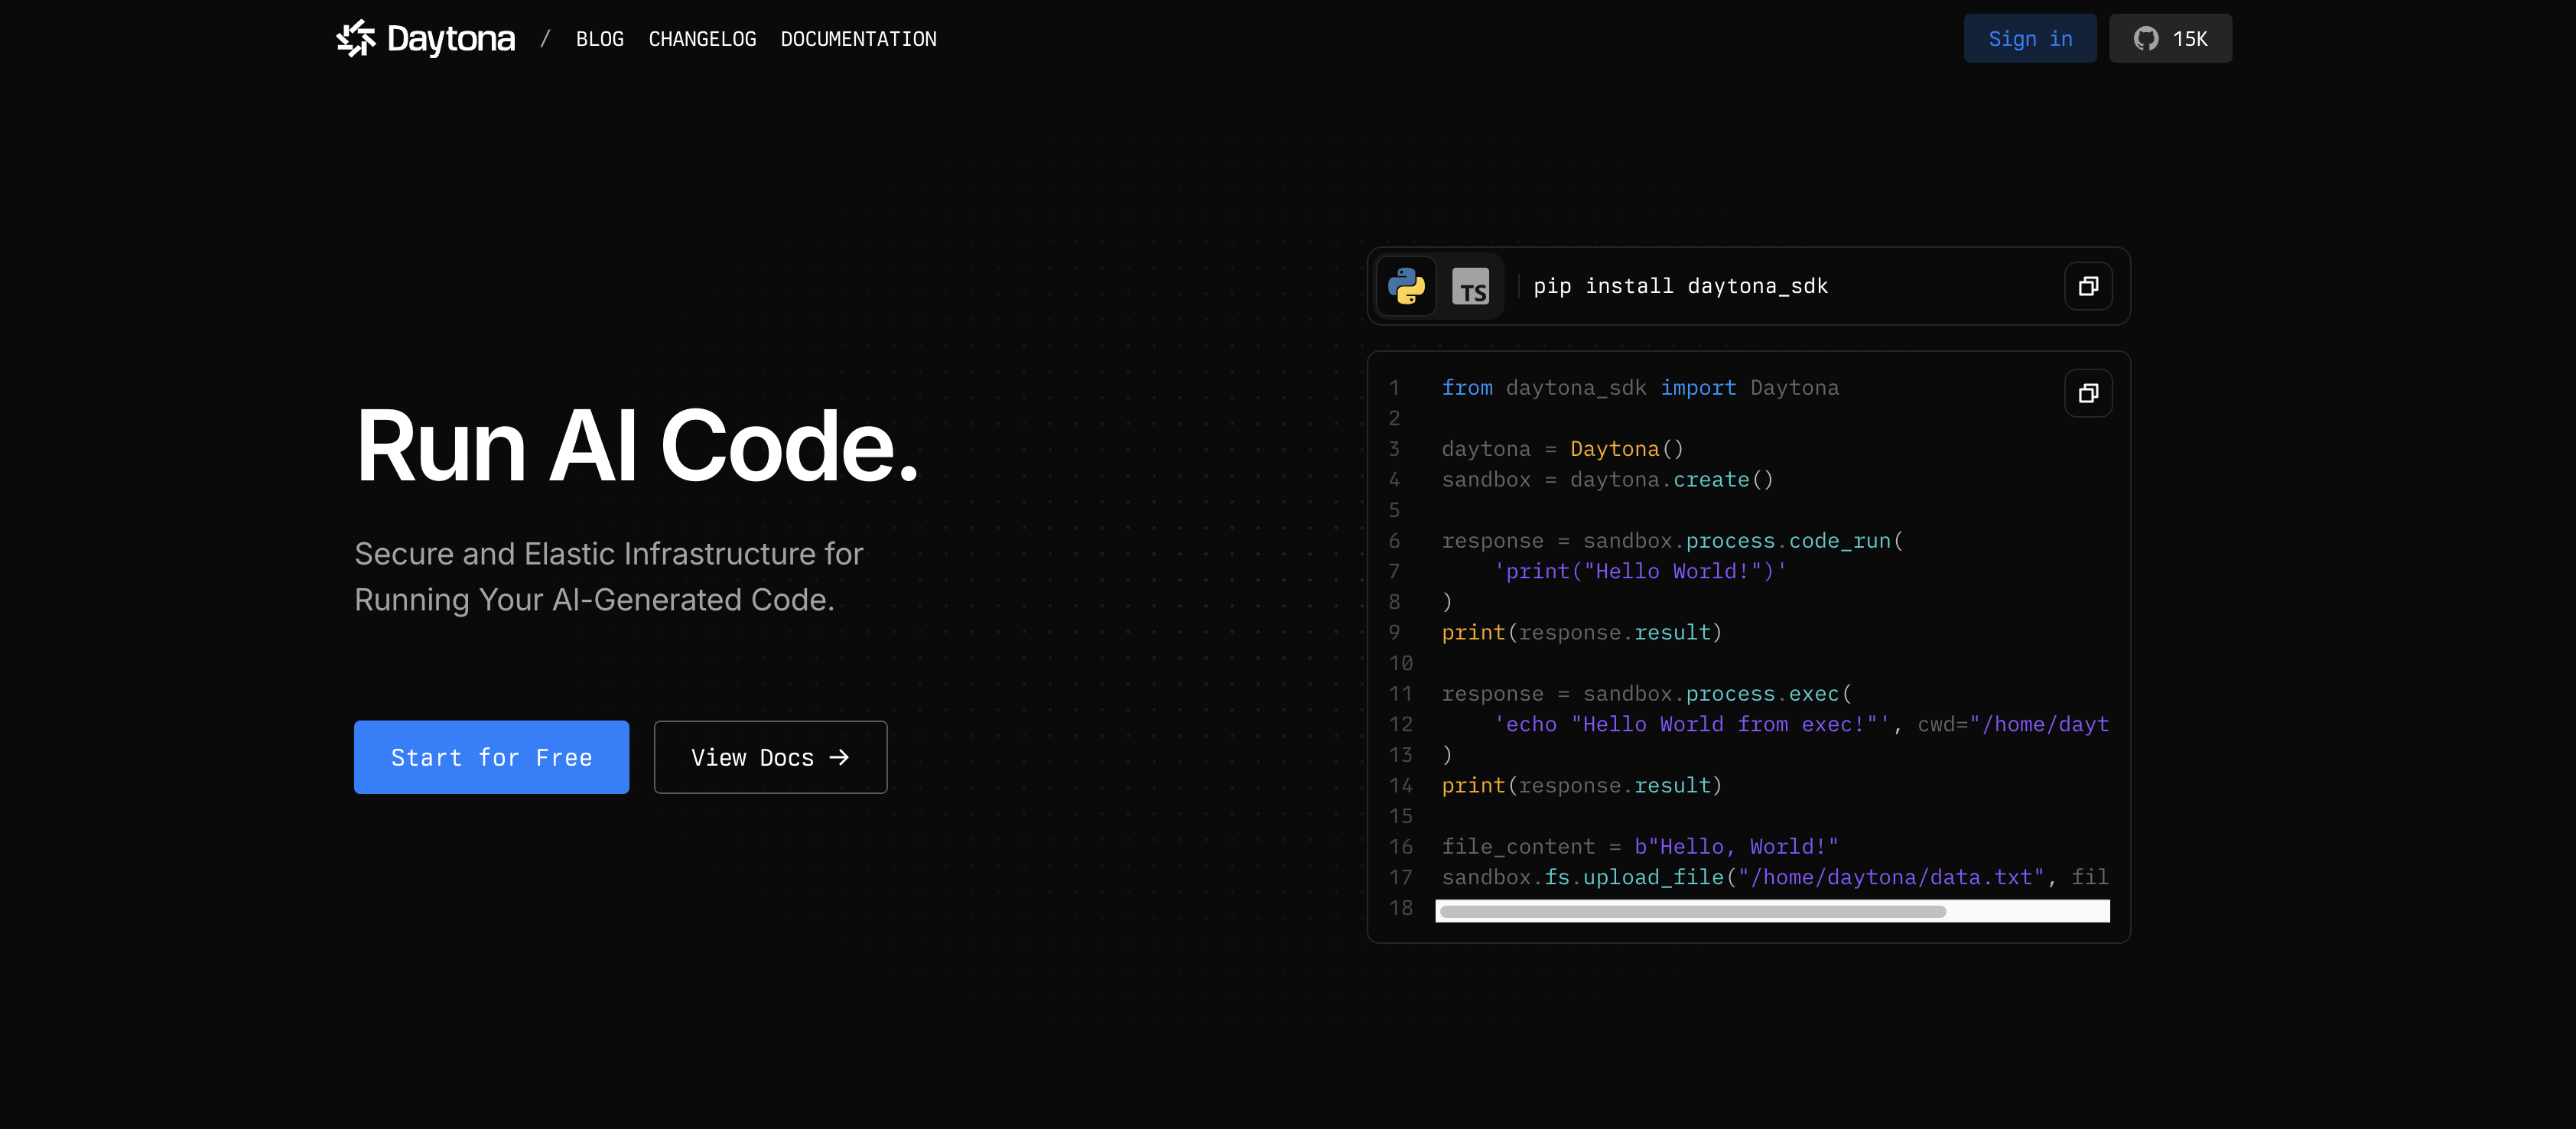Viewport: 2576px width, 1129px height.
Task: Open the Changelog page
Action: [x=702, y=39]
